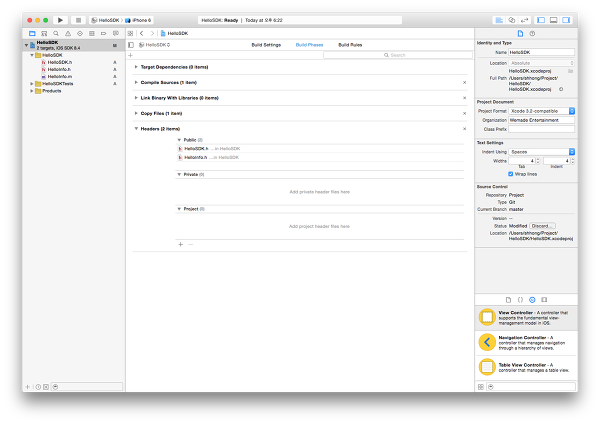
Task: Show the Object library
Action: coord(532,300)
